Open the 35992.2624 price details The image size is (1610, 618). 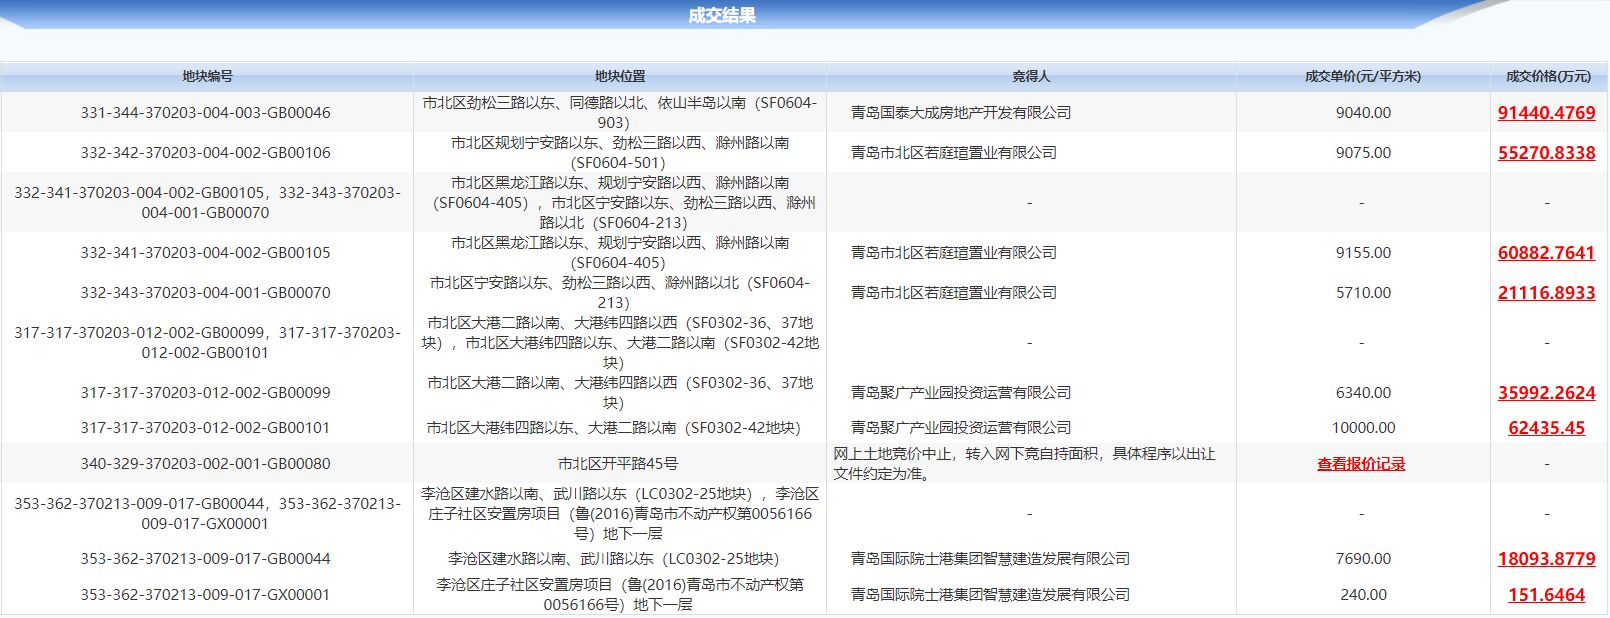click(1546, 393)
